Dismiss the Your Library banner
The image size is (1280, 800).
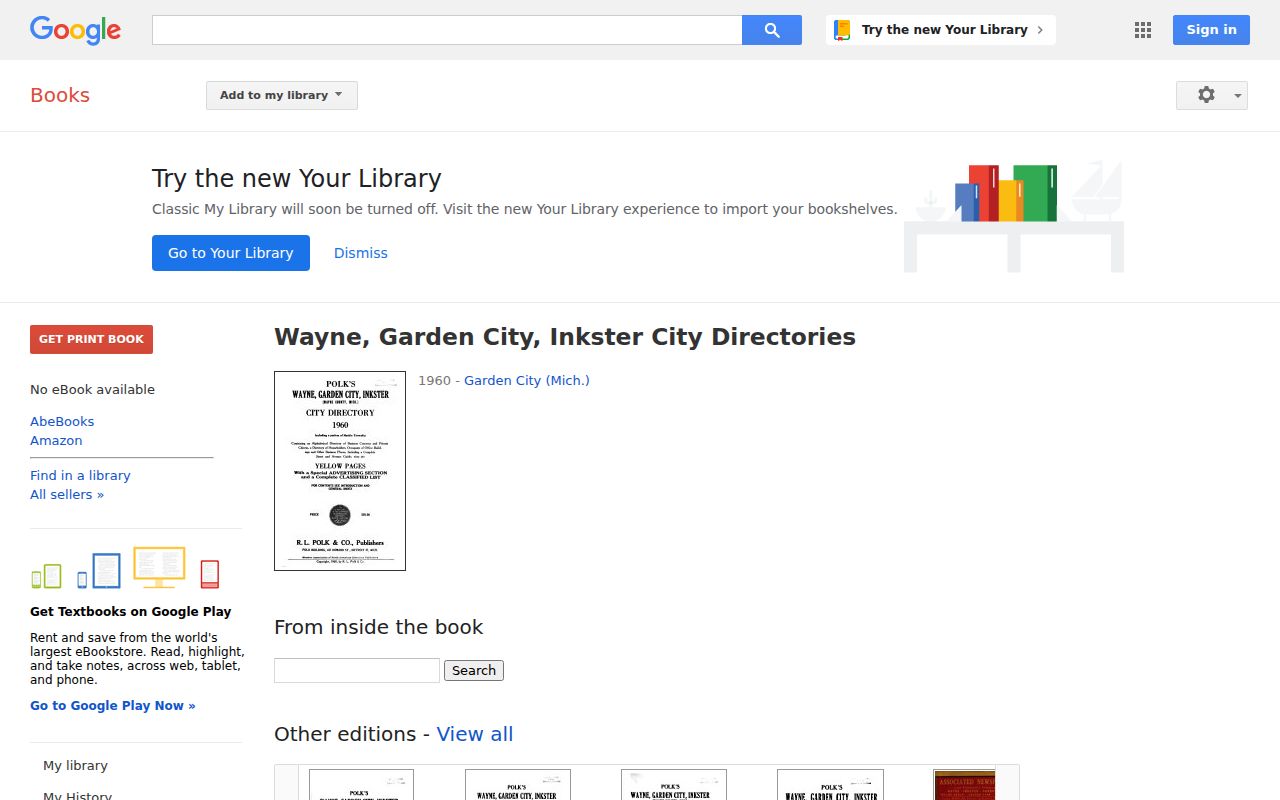(x=361, y=253)
